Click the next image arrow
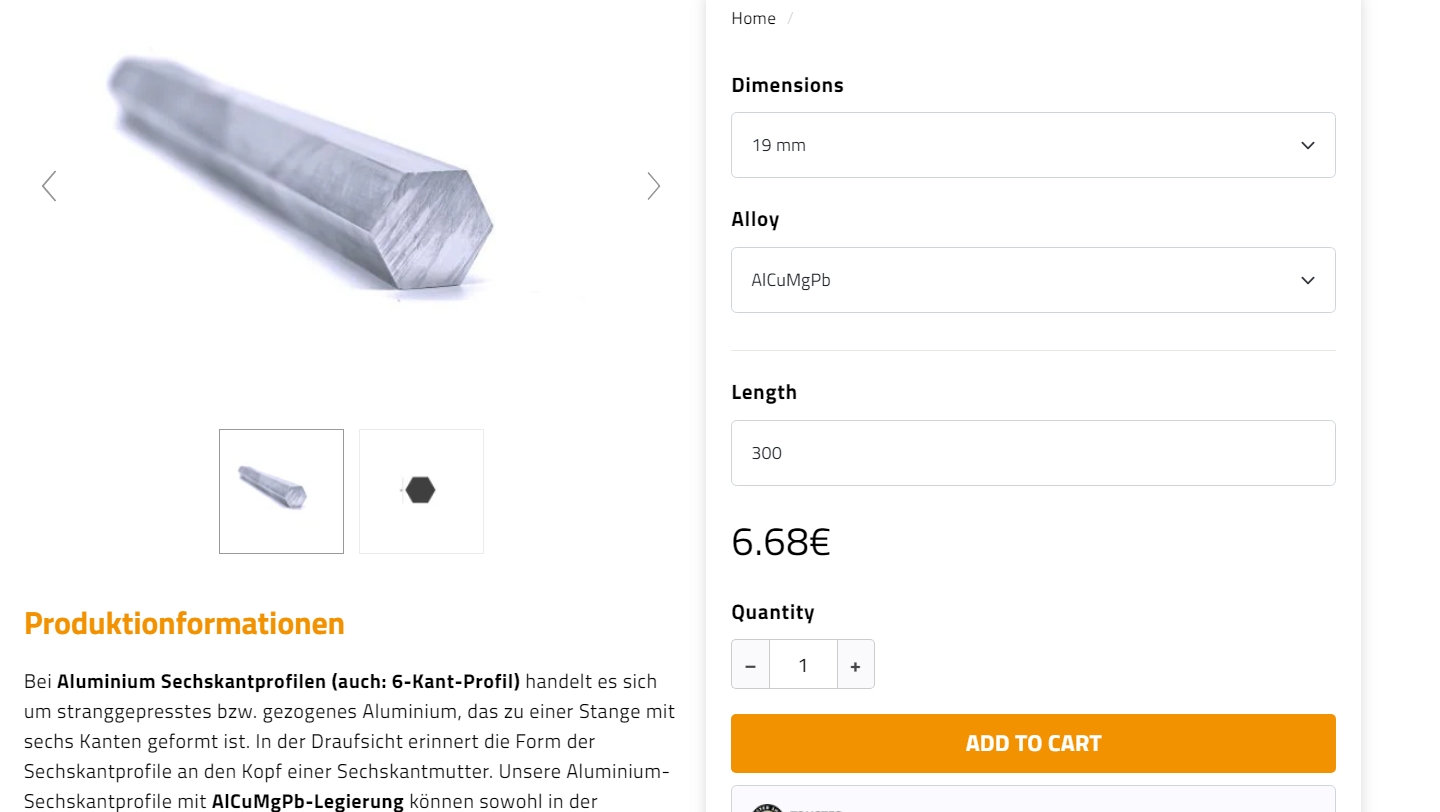 tap(653, 186)
